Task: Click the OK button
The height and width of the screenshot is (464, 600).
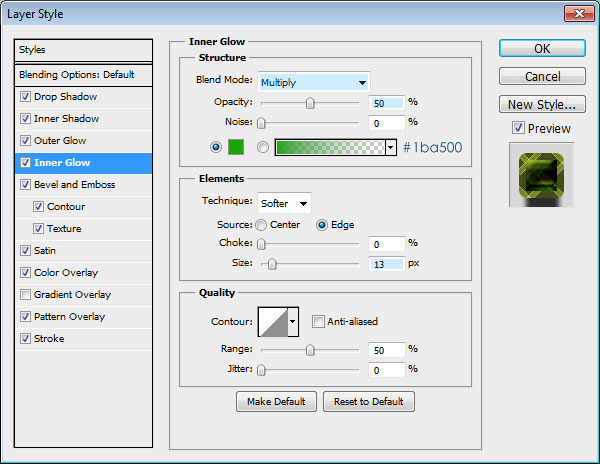Action: (x=541, y=48)
